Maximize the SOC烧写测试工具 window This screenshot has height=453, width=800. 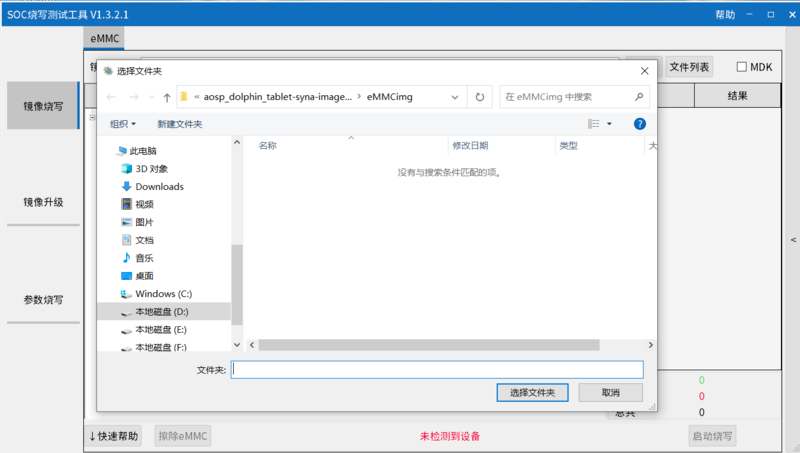(x=770, y=15)
